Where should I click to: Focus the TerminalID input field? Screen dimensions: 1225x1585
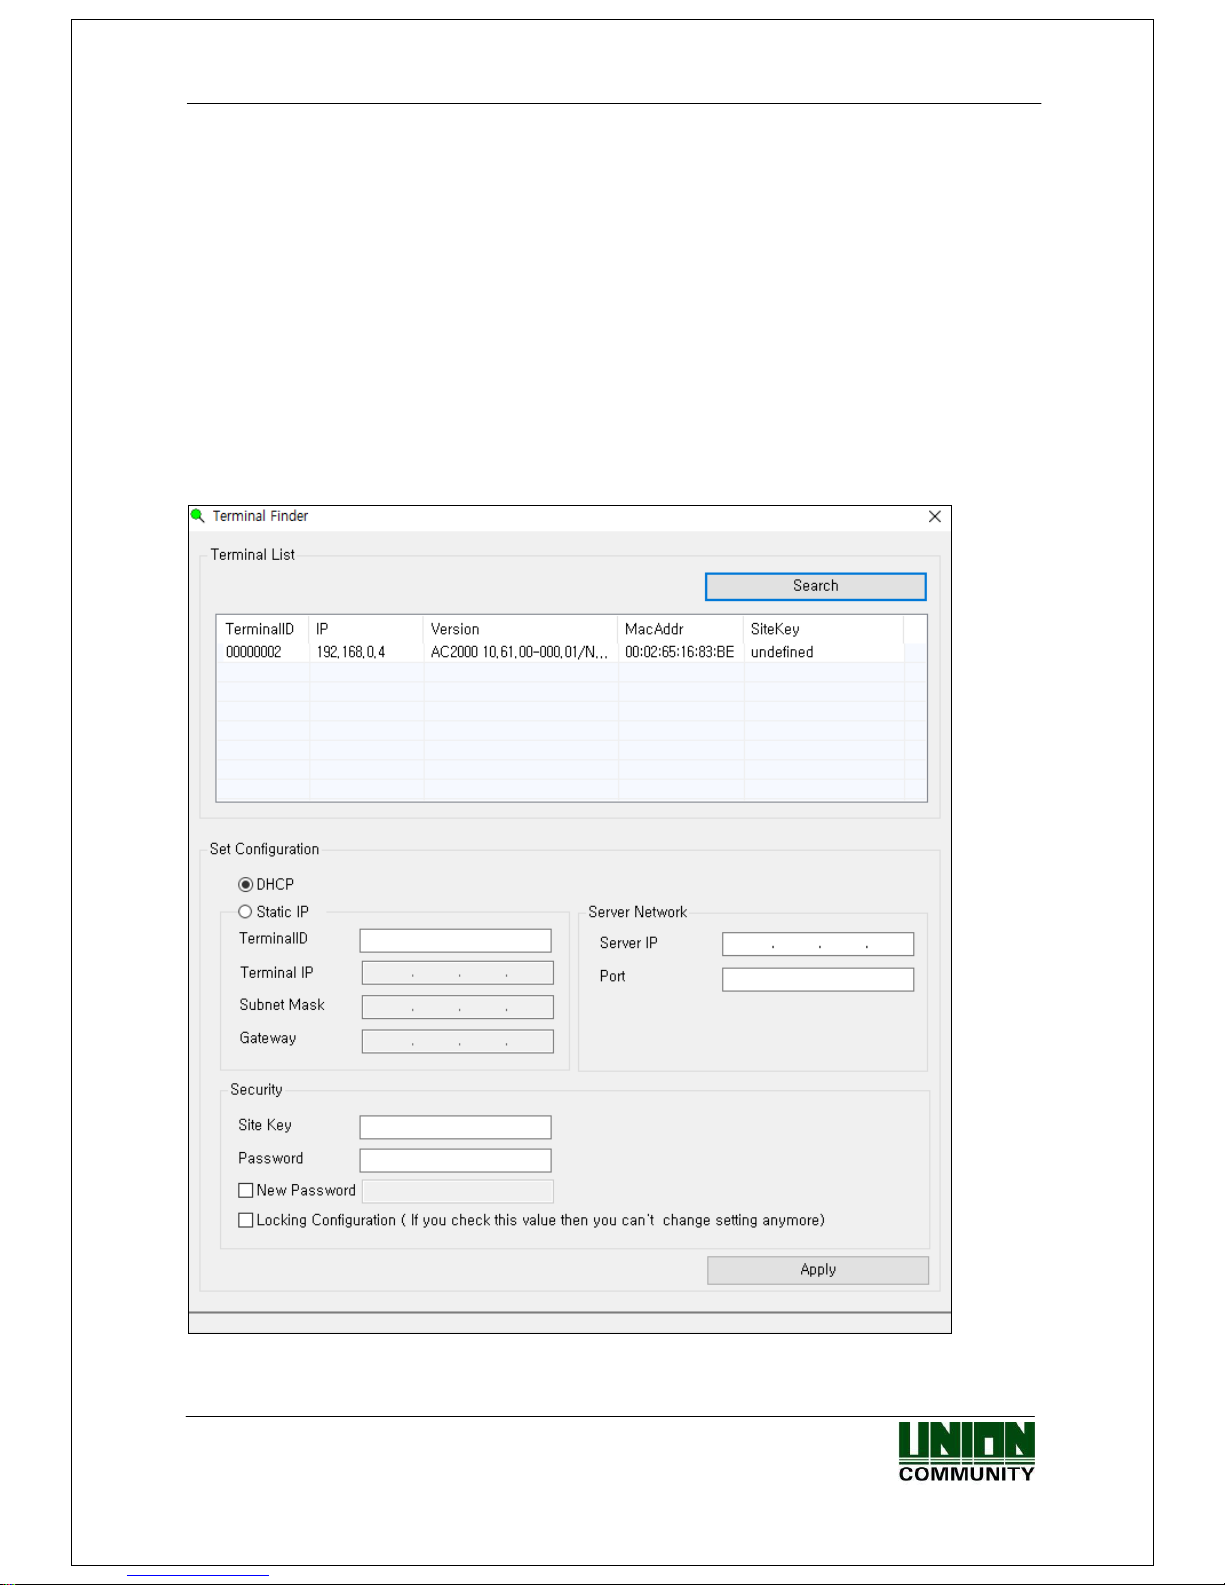click(x=455, y=941)
